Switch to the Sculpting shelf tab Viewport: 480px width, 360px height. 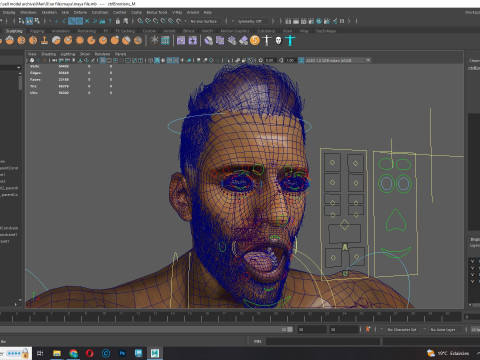click(x=14, y=31)
